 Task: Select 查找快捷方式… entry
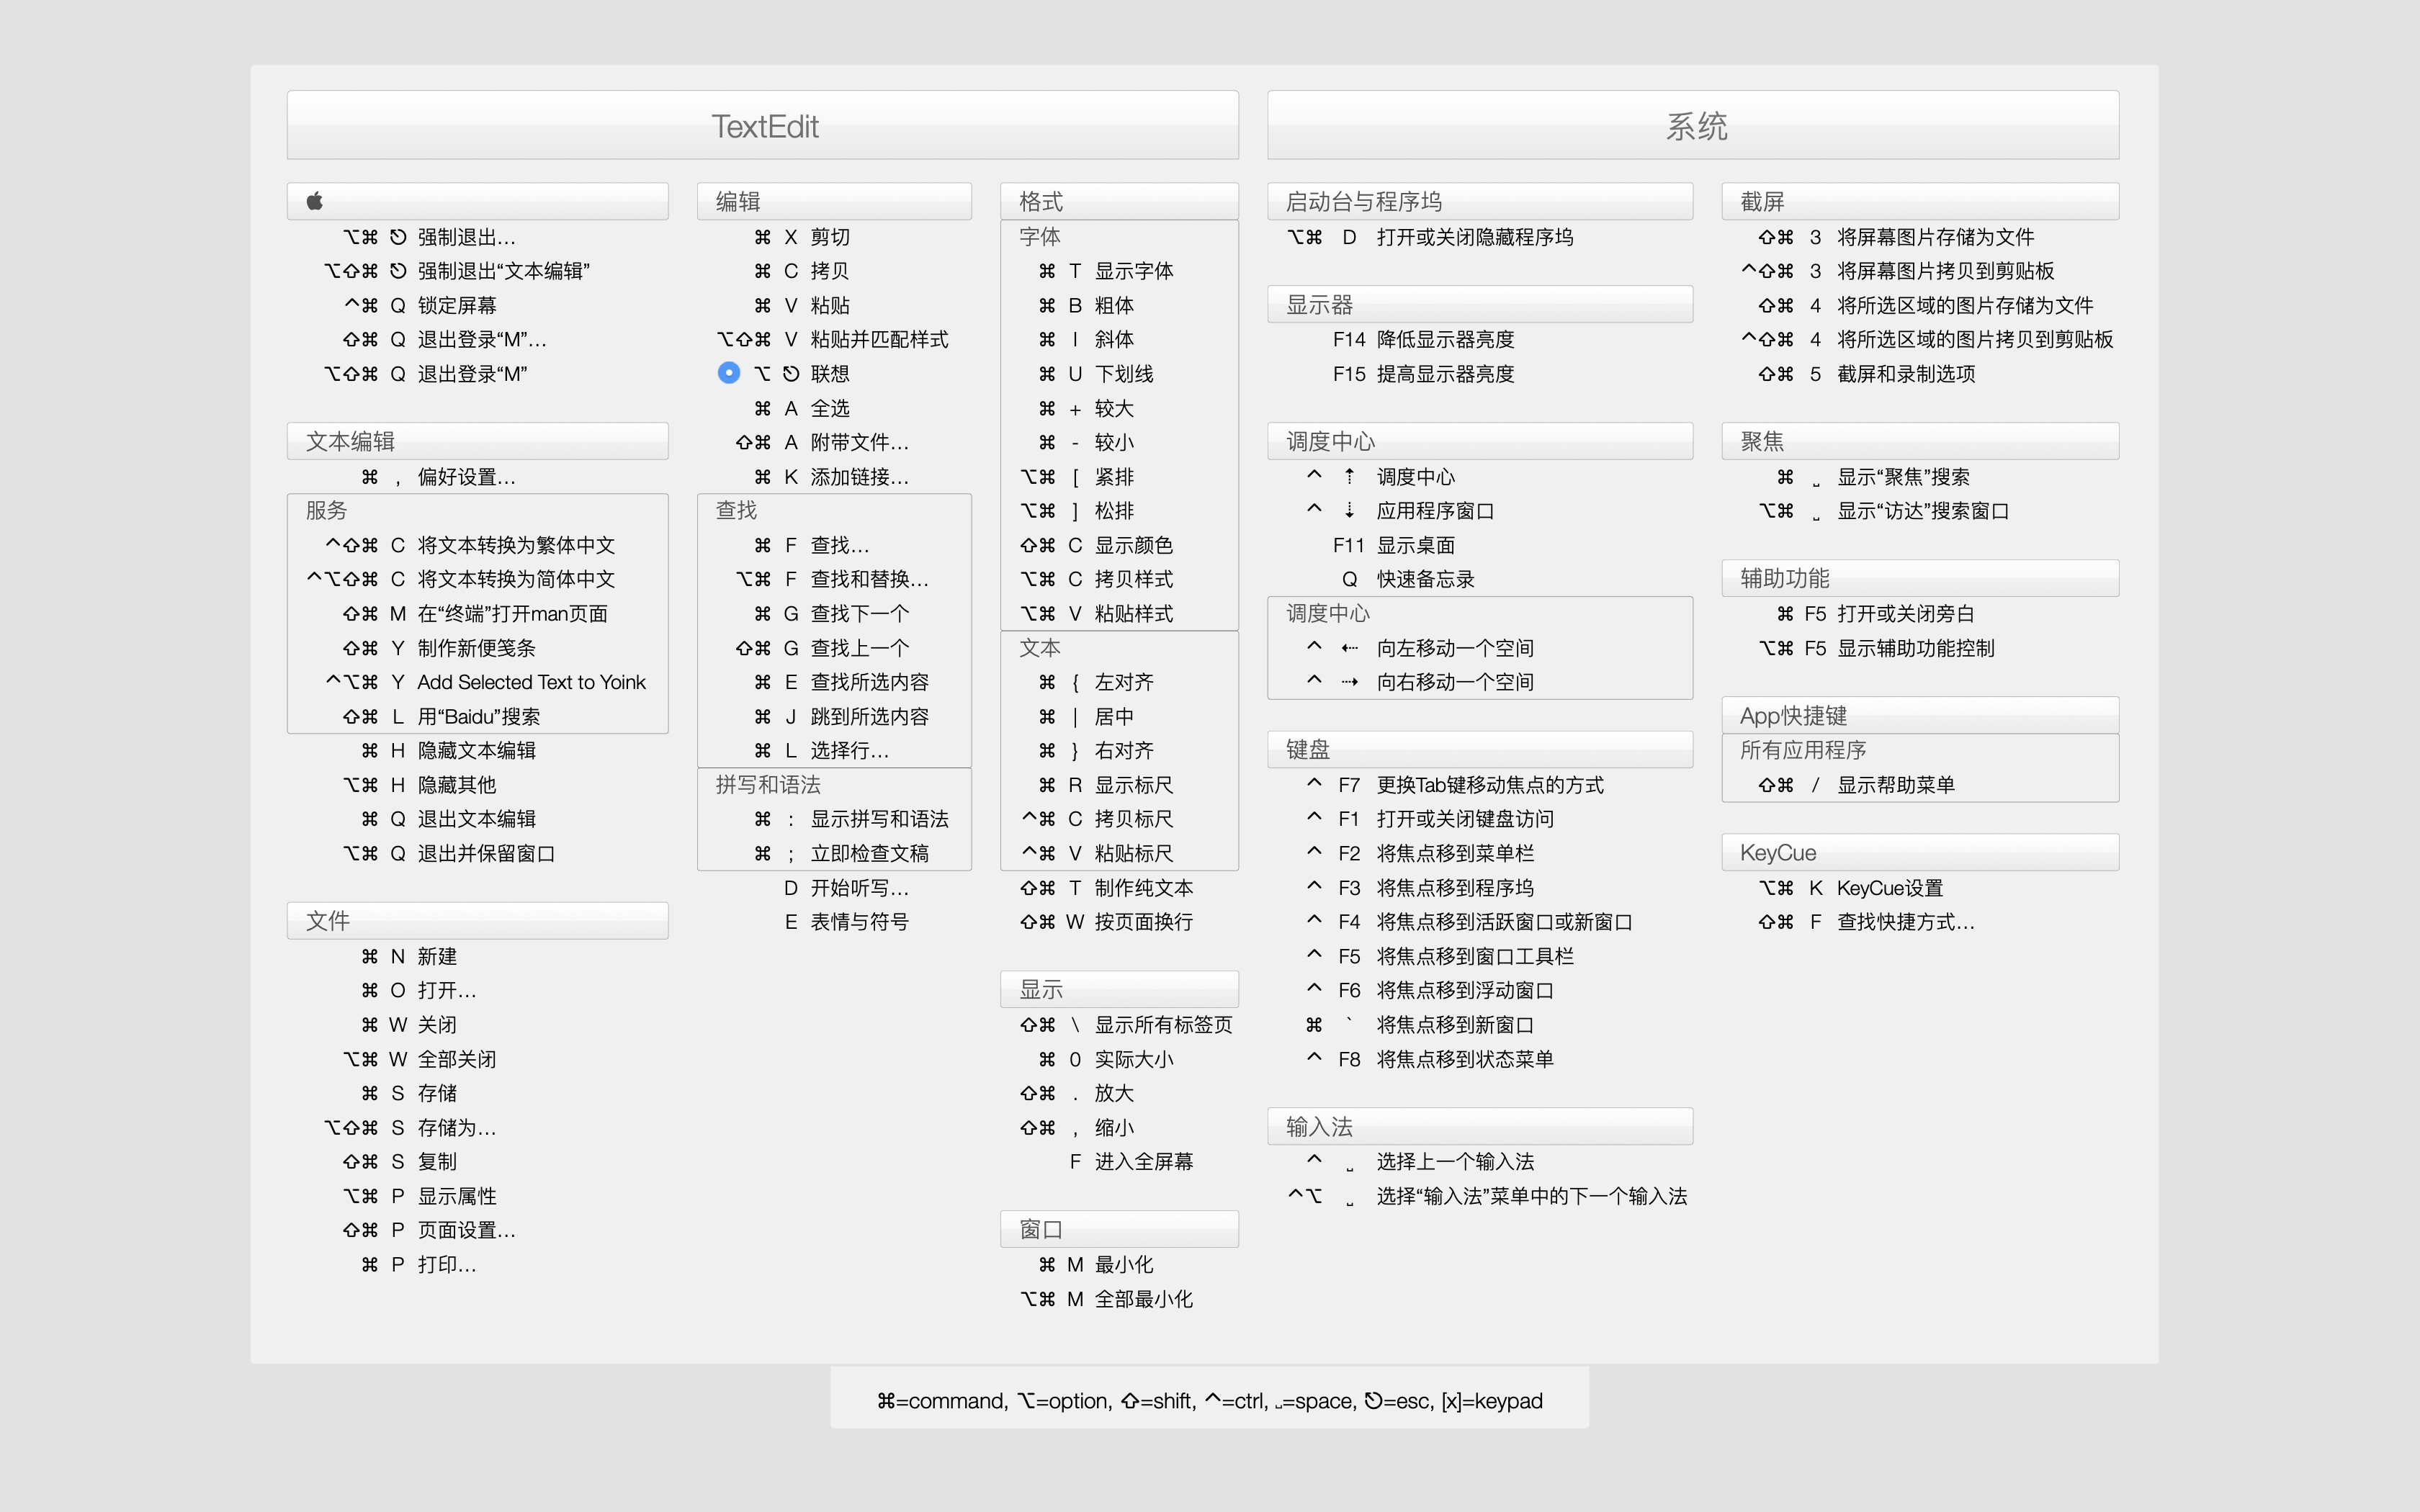coord(1866,922)
